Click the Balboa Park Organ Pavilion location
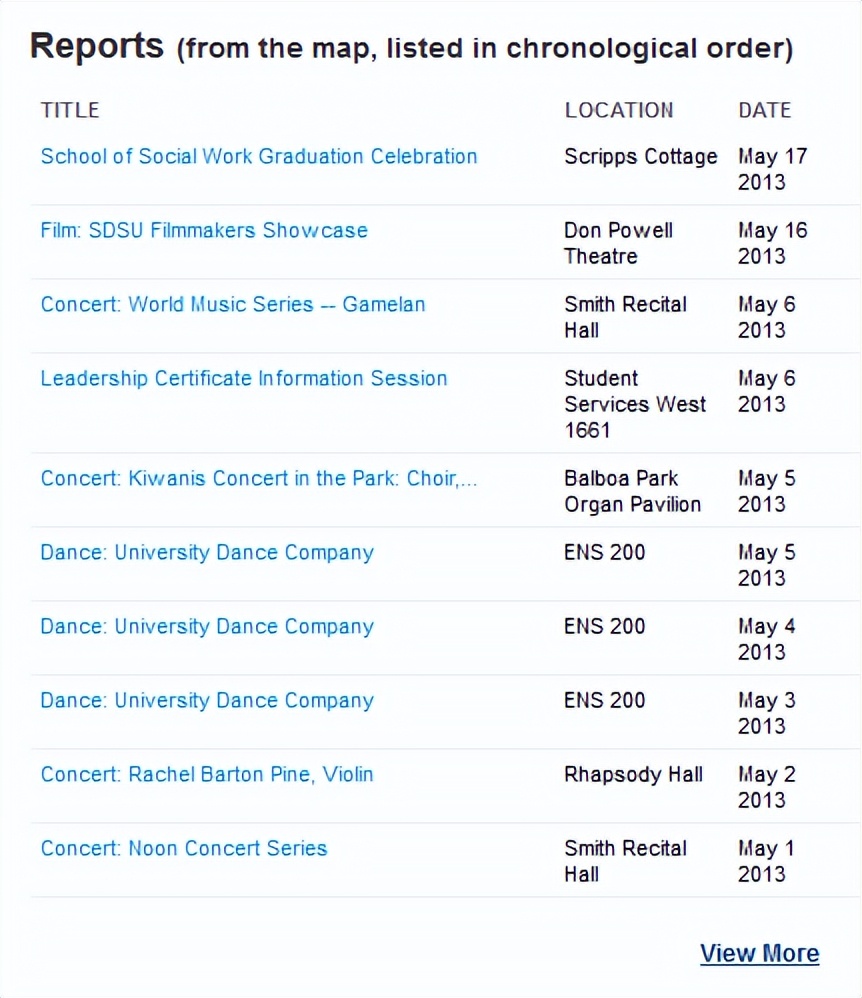Image resolution: width=862 pixels, height=998 pixels. [x=632, y=491]
